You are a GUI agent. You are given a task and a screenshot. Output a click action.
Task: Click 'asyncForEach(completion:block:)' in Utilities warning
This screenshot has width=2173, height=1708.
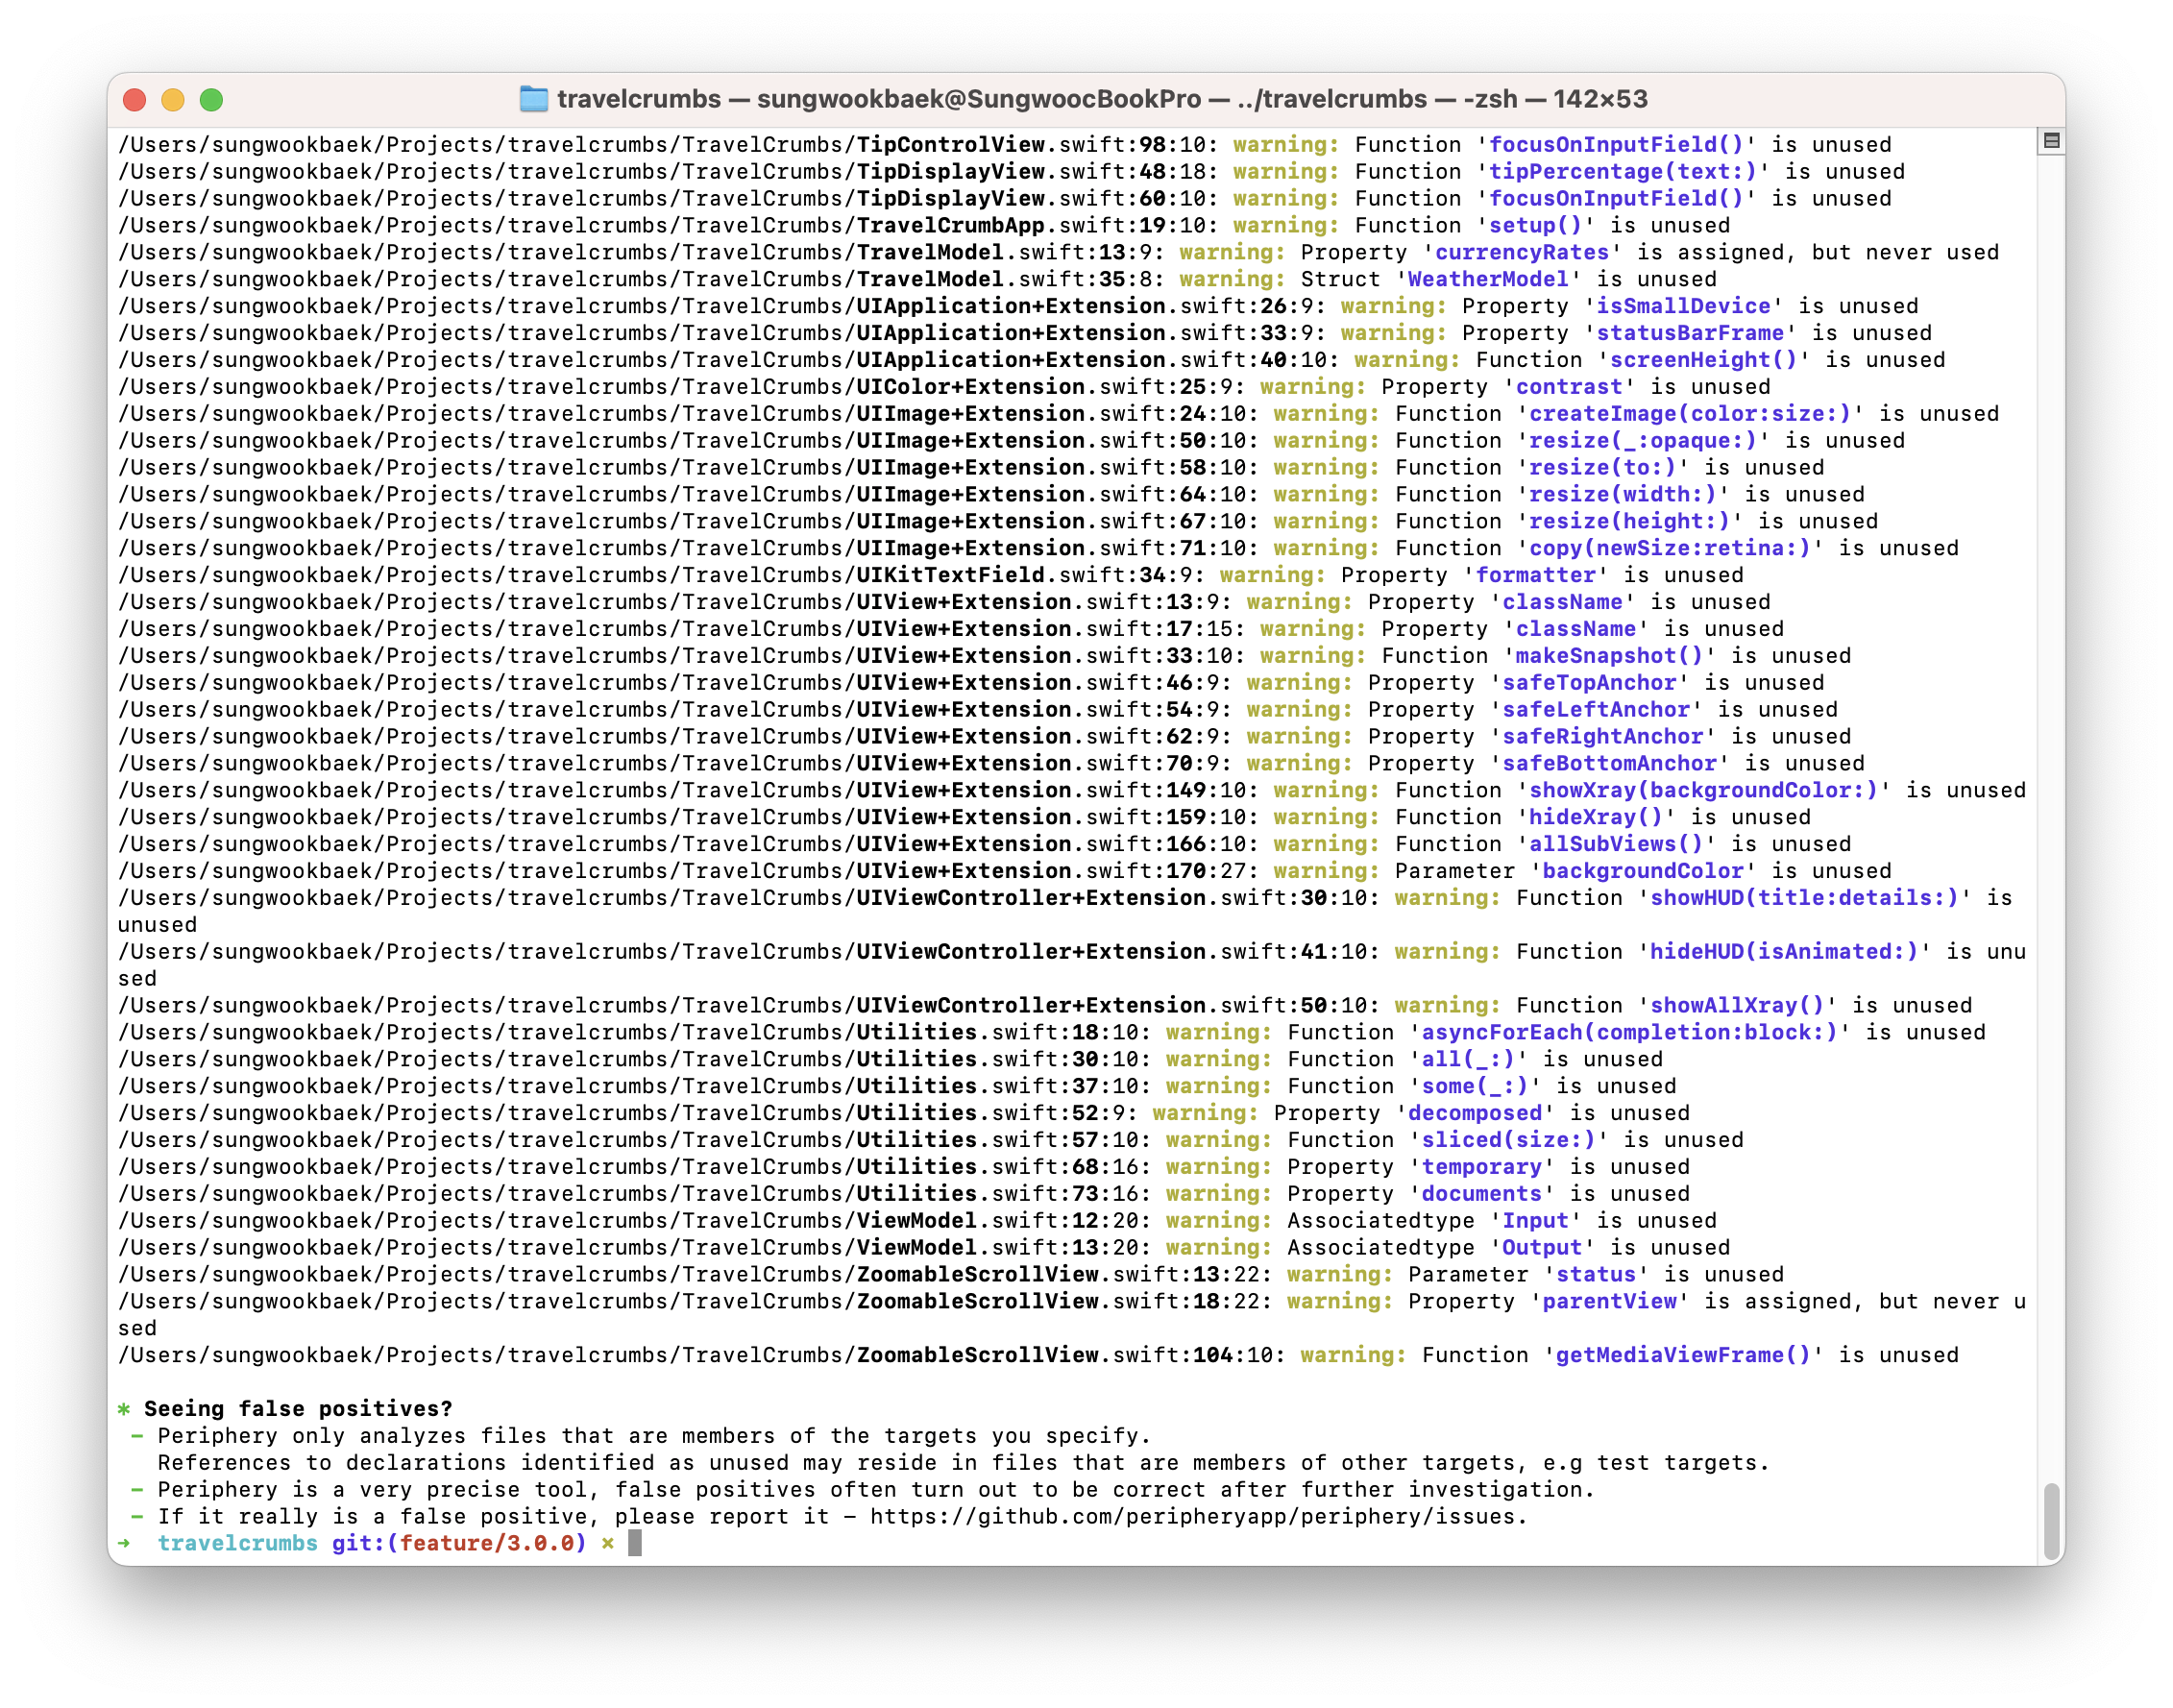click(x=1629, y=1032)
